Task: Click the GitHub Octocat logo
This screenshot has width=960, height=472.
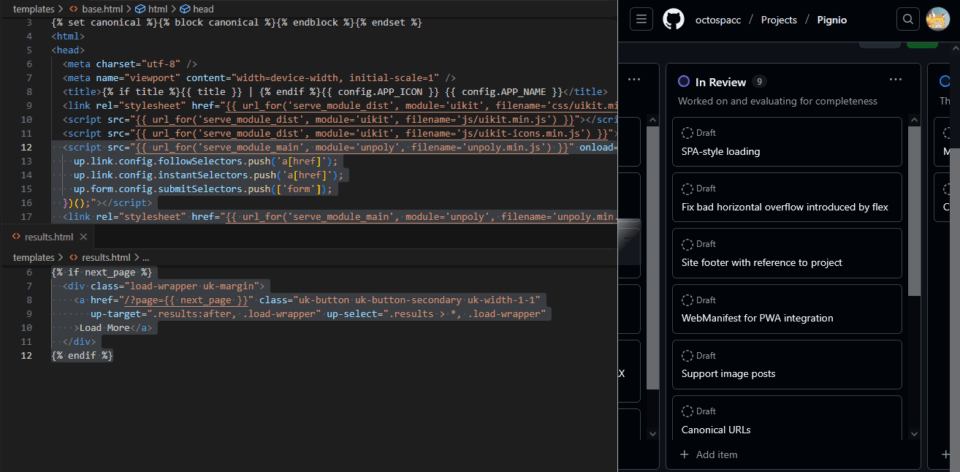Action: click(x=673, y=20)
